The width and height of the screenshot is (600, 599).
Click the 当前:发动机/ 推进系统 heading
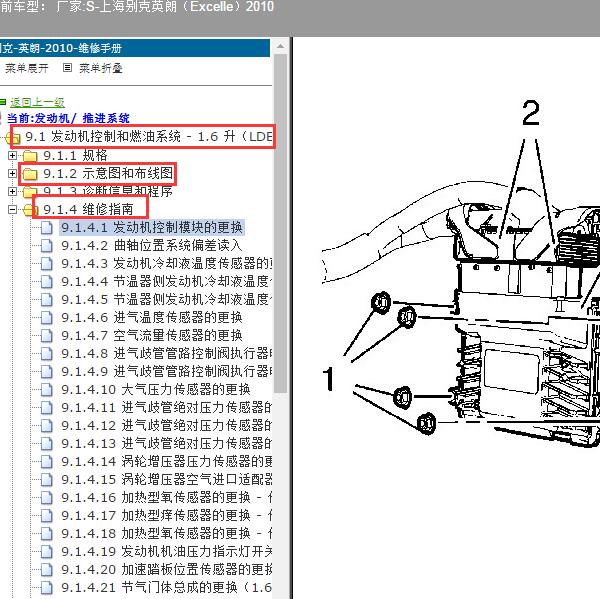click(68, 118)
